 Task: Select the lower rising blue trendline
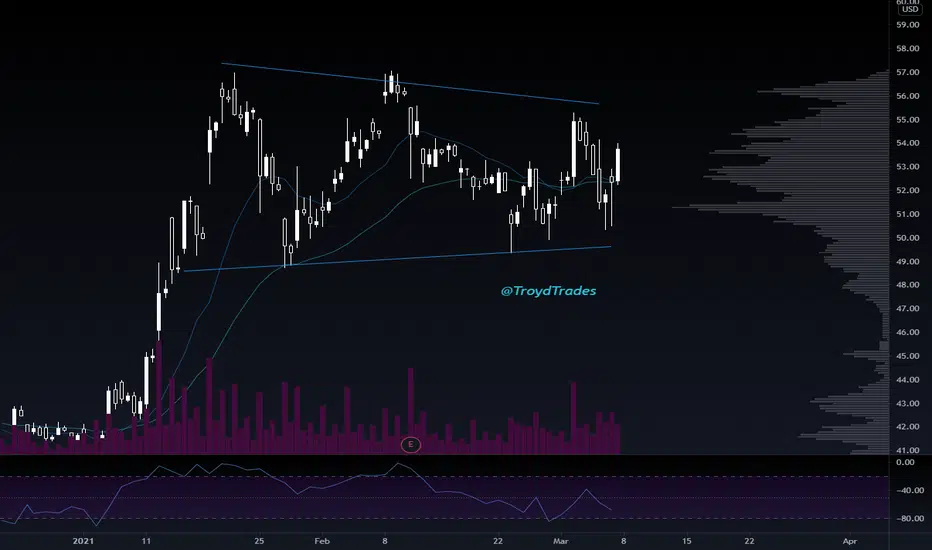point(397,259)
